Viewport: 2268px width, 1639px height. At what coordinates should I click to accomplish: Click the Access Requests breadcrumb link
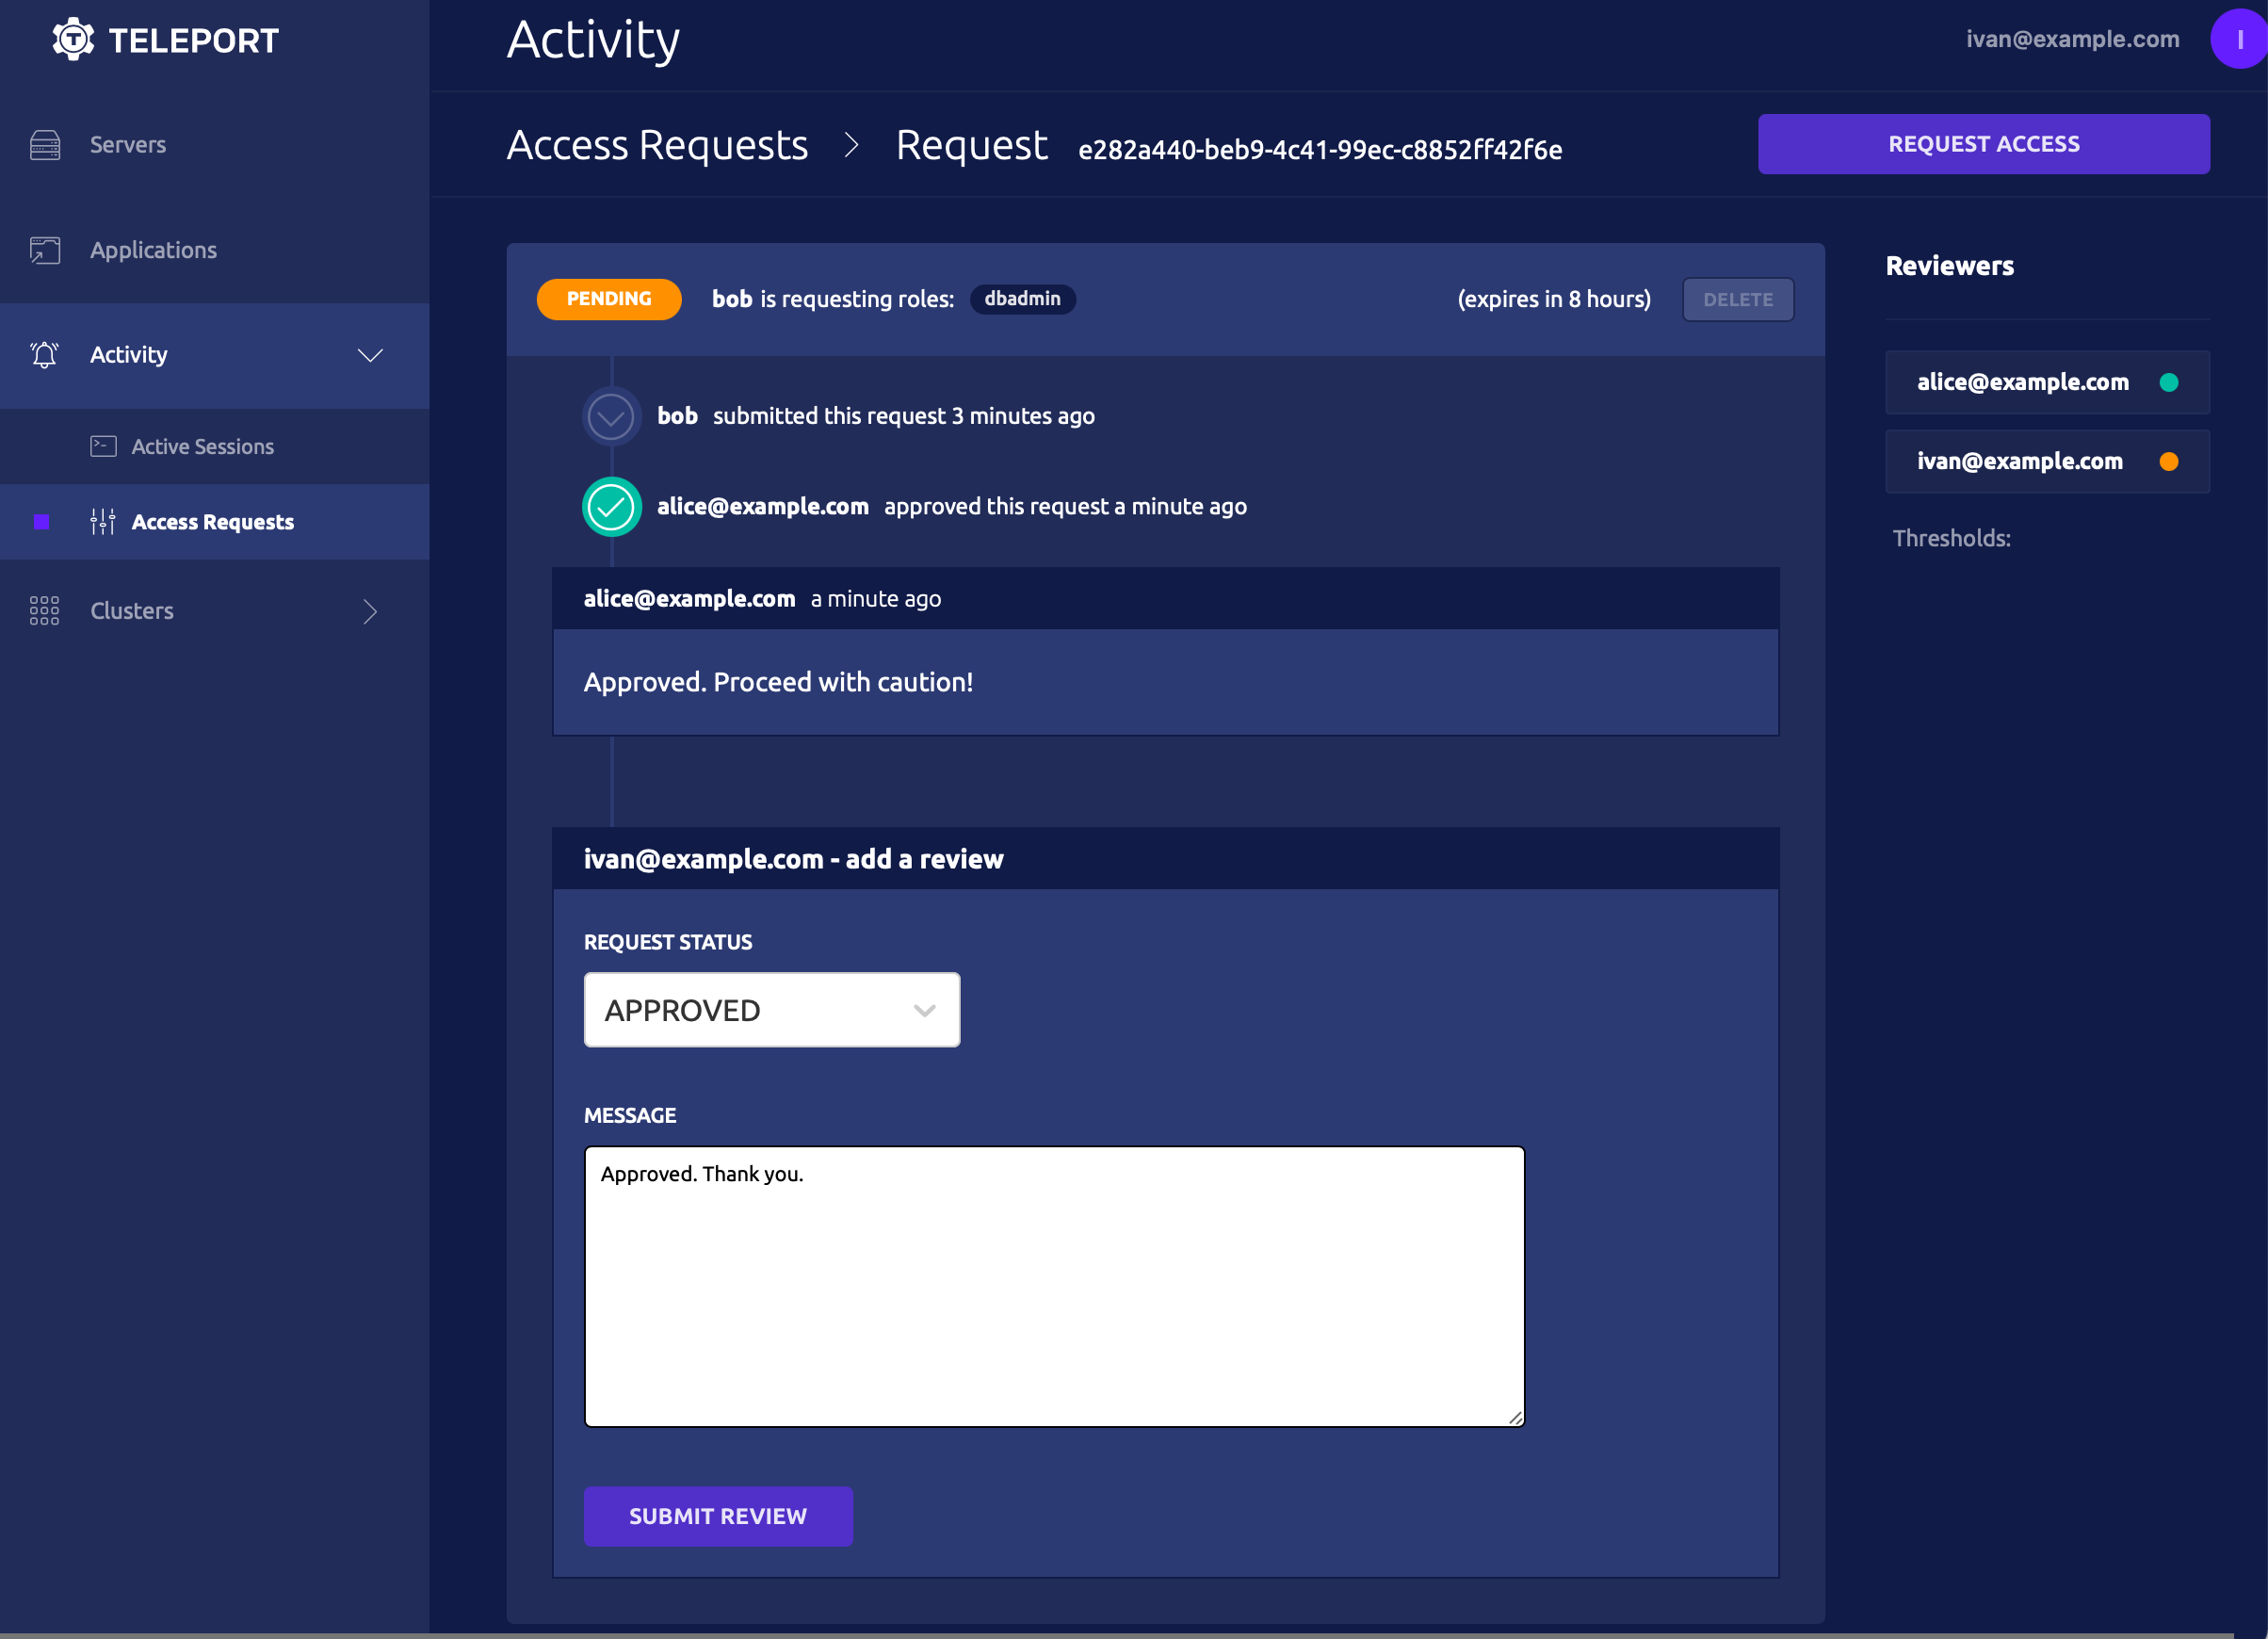click(658, 146)
